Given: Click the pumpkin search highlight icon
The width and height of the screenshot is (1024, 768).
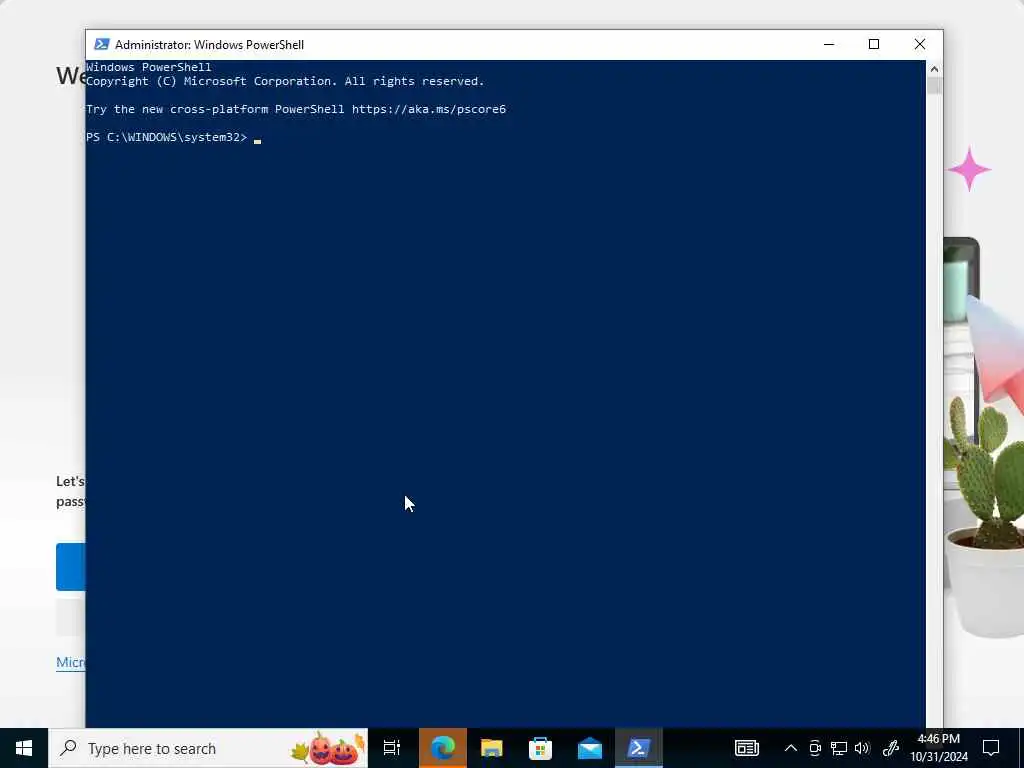Looking at the screenshot, I should (328, 749).
